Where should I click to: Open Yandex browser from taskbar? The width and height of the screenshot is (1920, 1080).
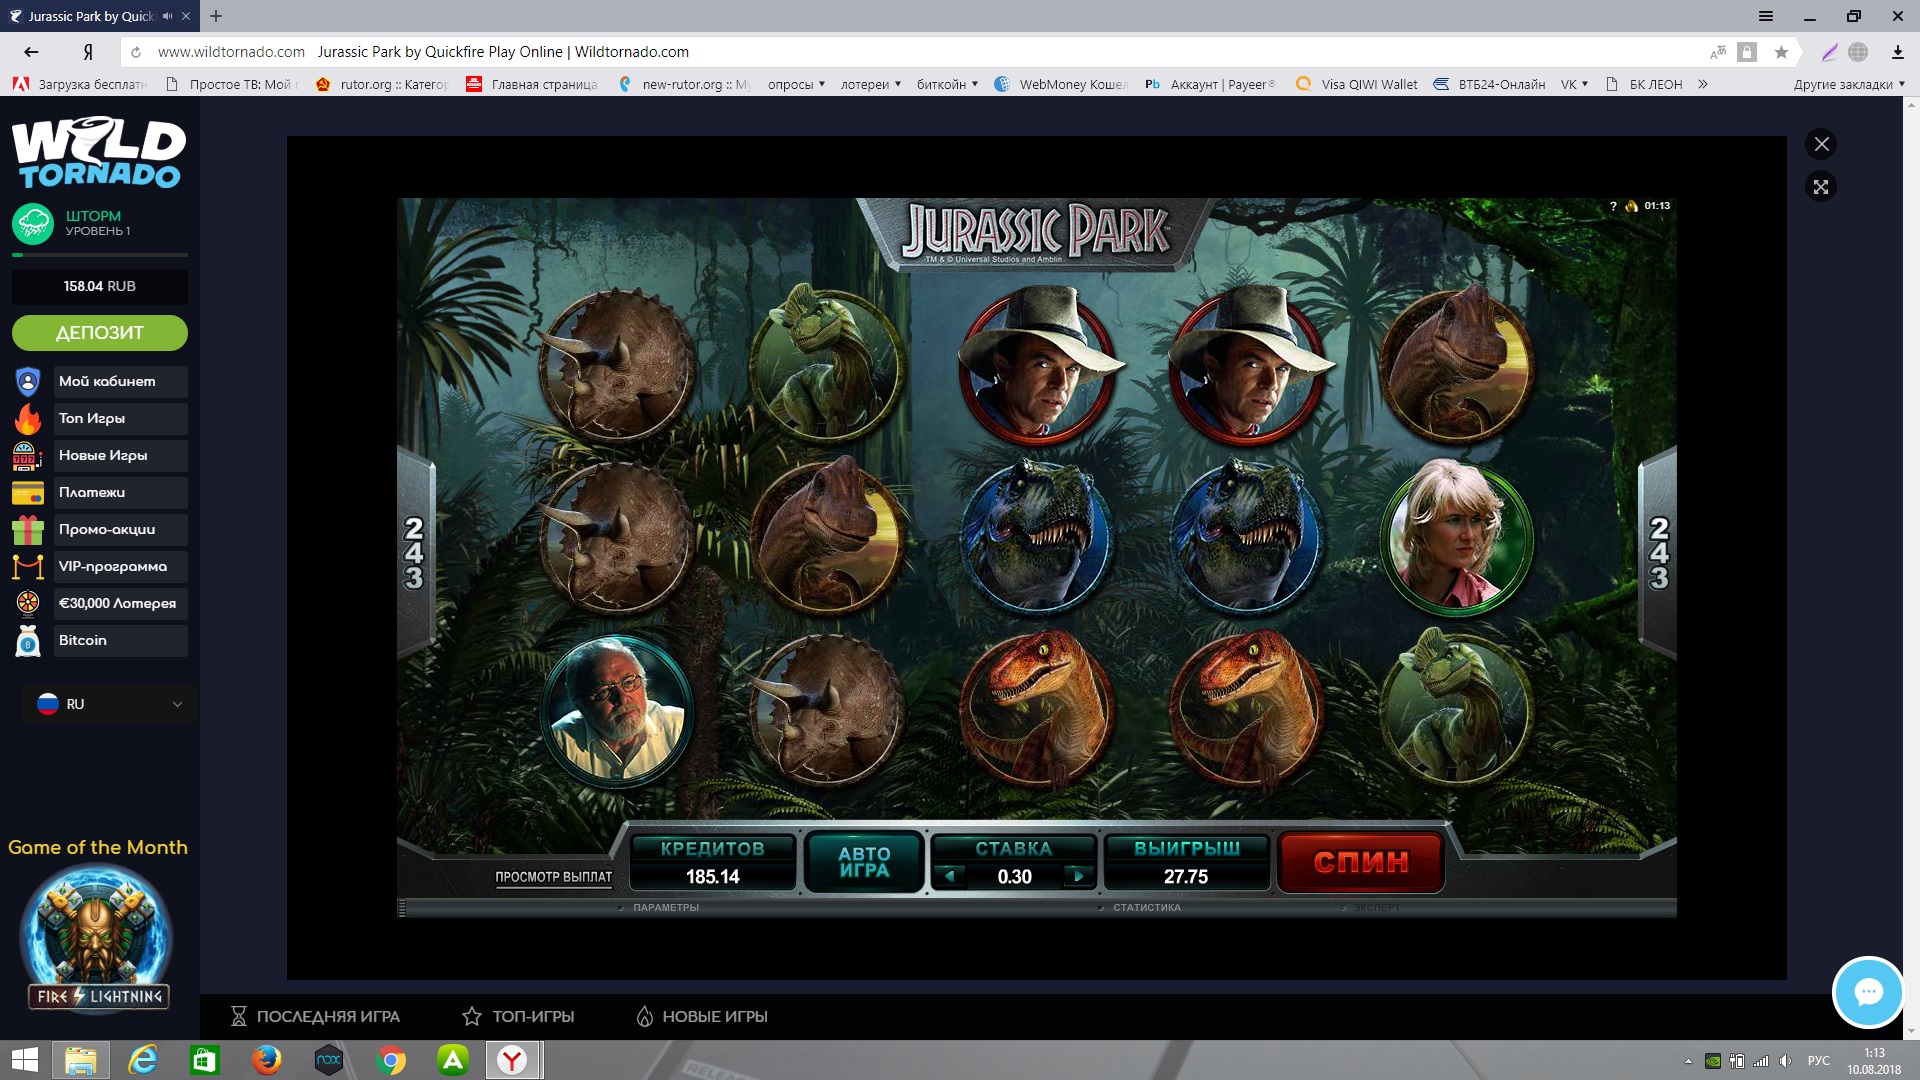[x=512, y=1060]
